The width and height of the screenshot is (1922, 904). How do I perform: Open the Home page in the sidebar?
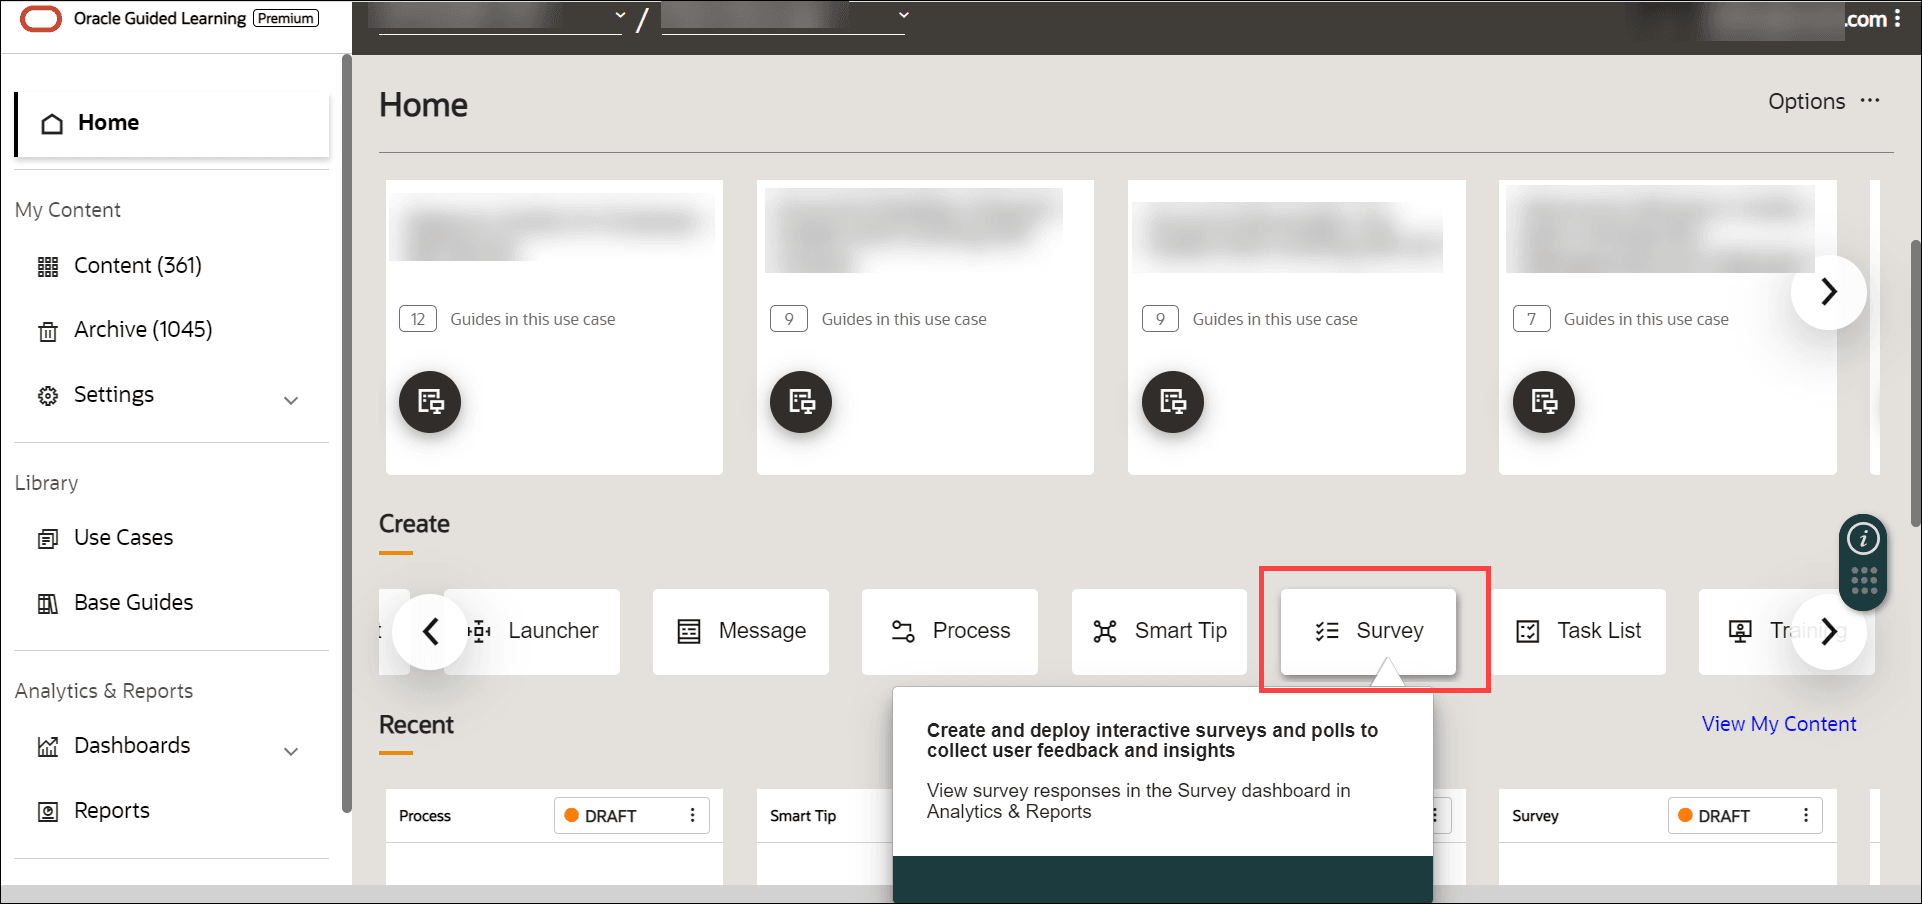(173, 123)
